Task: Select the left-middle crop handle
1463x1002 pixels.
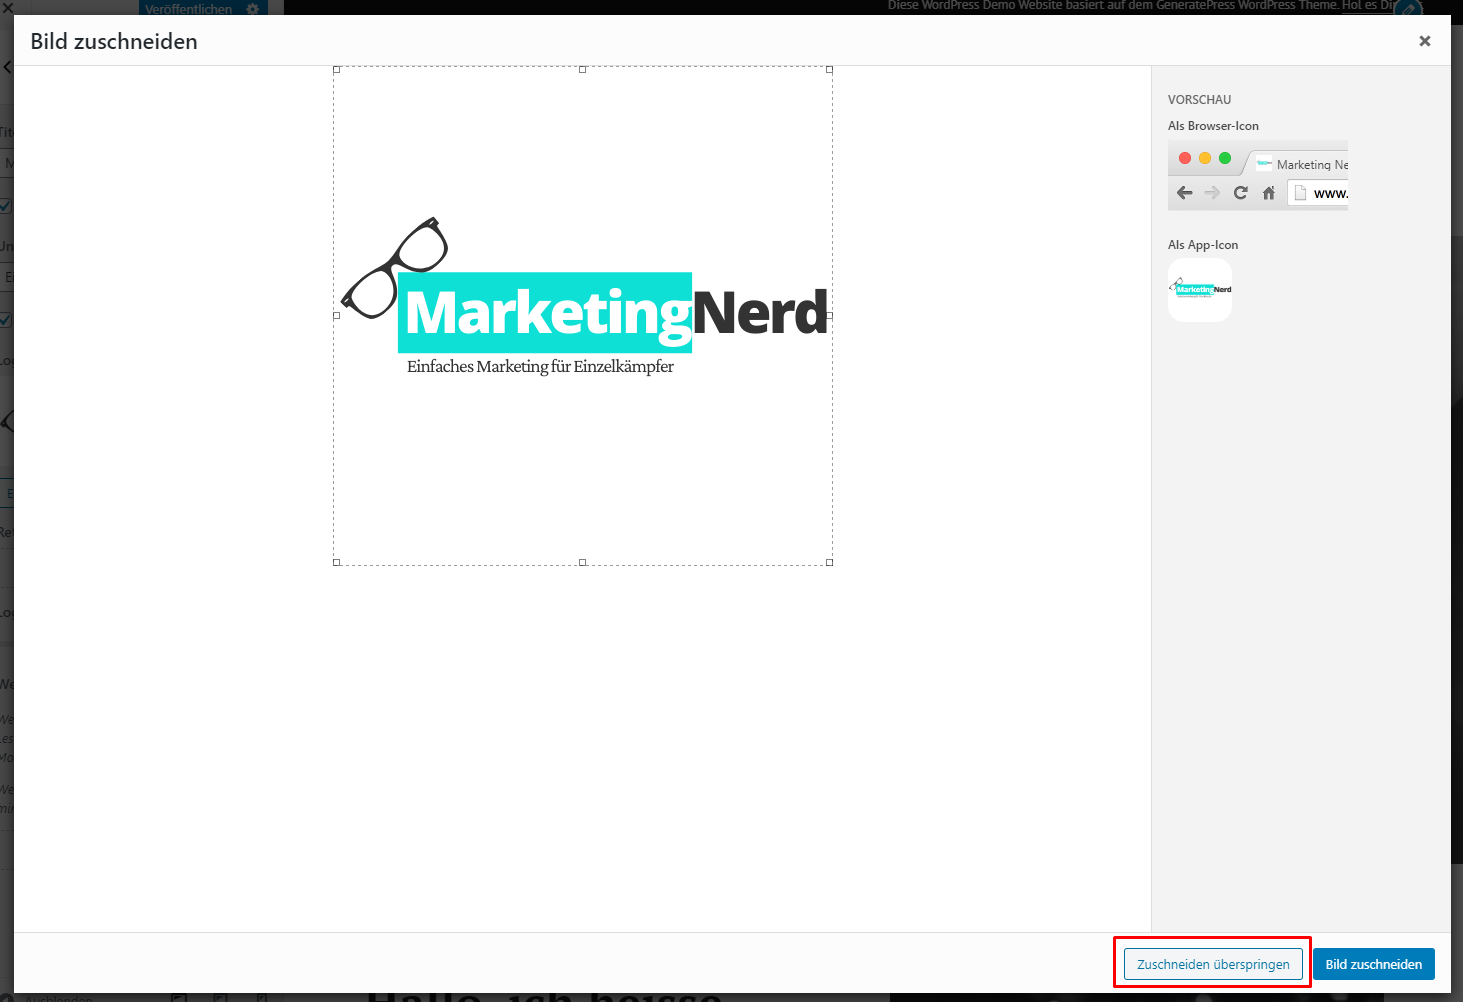Action: (337, 316)
